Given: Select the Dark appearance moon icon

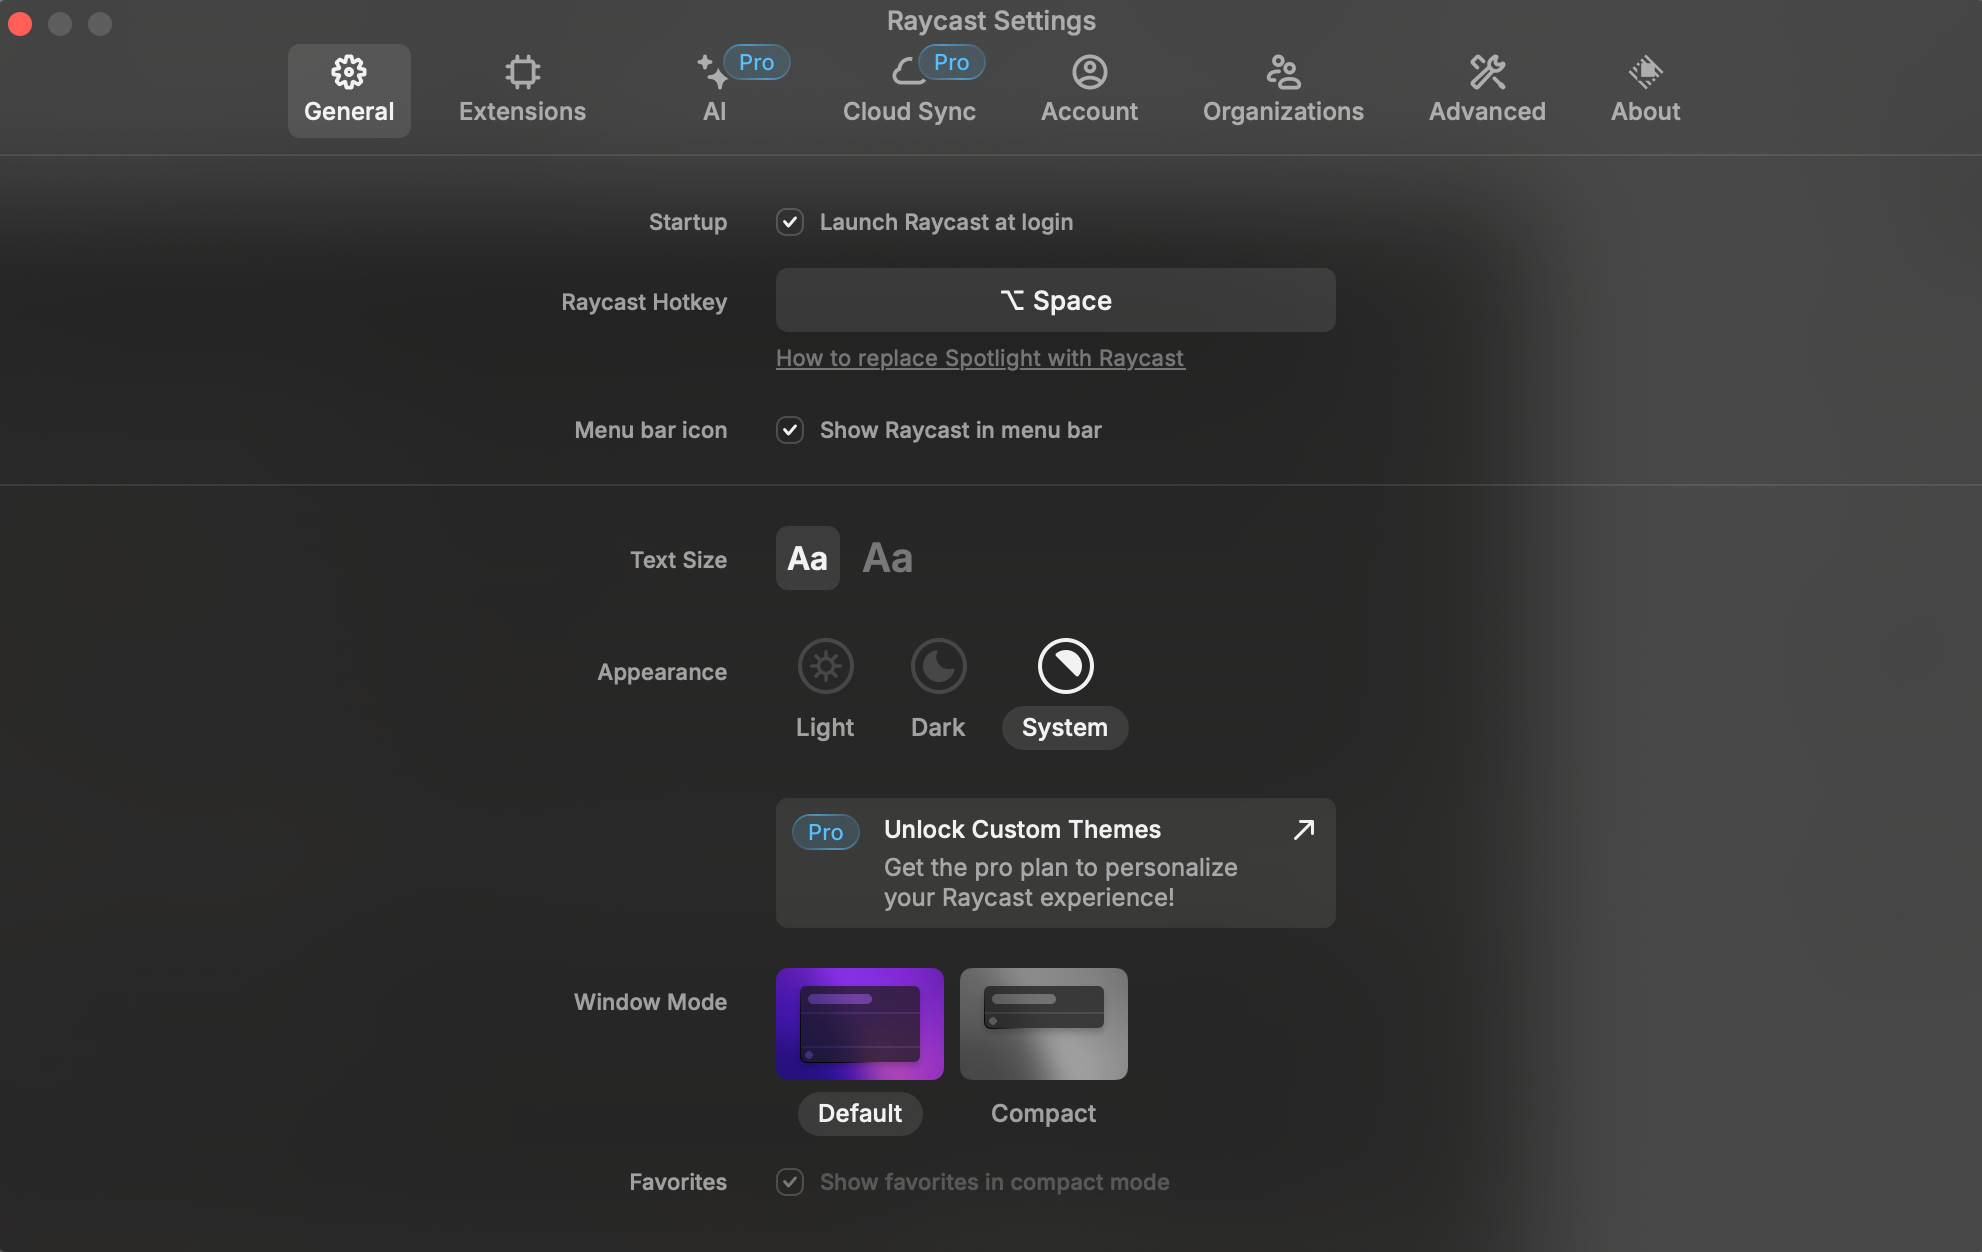Looking at the screenshot, I should 938,666.
